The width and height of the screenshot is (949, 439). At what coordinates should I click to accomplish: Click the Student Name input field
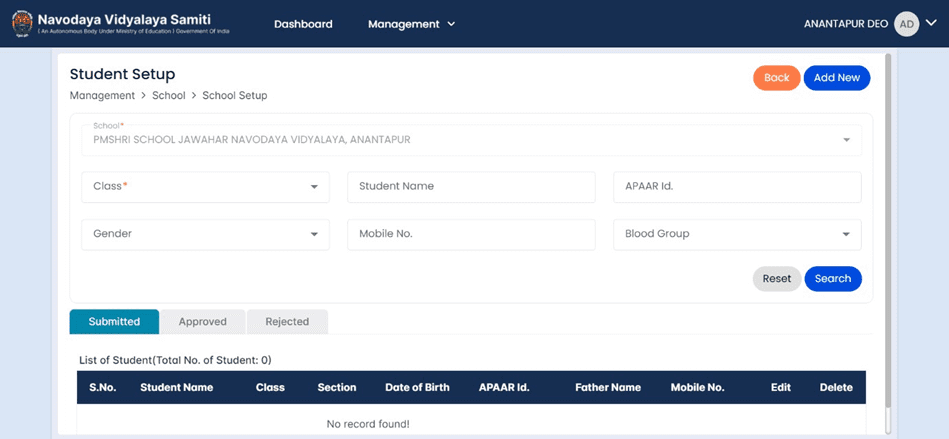[x=471, y=186]
